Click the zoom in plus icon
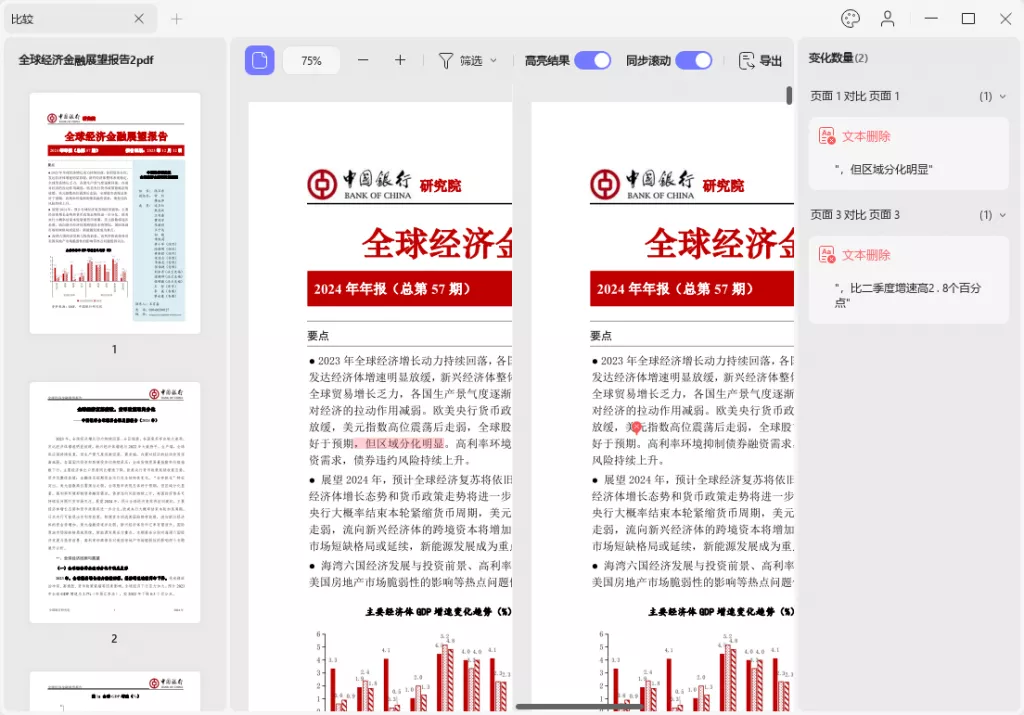The height and width of the screenshot is (715, 1024). (x=399, y=60)
